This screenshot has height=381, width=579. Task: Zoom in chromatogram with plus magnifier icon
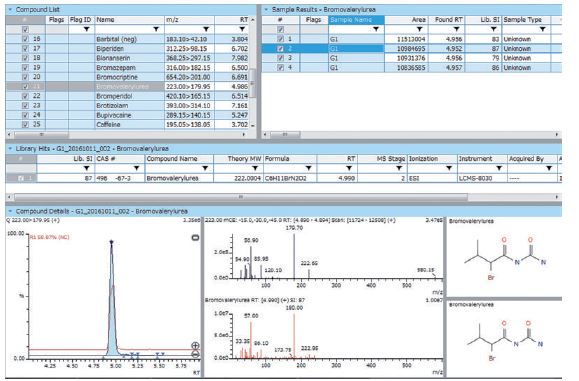(x=195, y=346)
